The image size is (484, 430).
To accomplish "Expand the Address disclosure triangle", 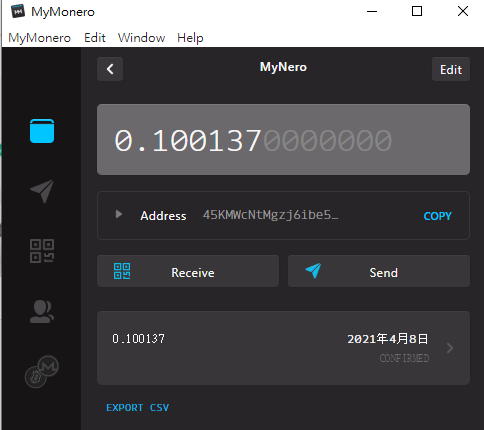I will 119,214.
